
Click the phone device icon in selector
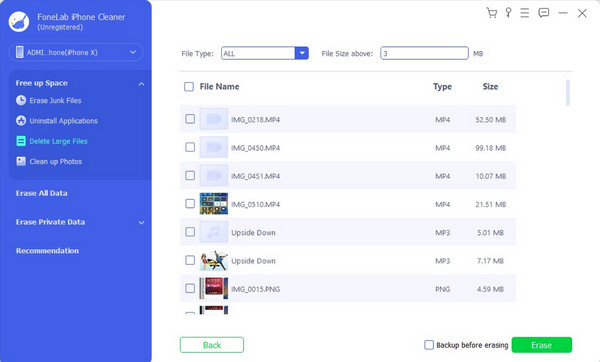pos(20,52)
